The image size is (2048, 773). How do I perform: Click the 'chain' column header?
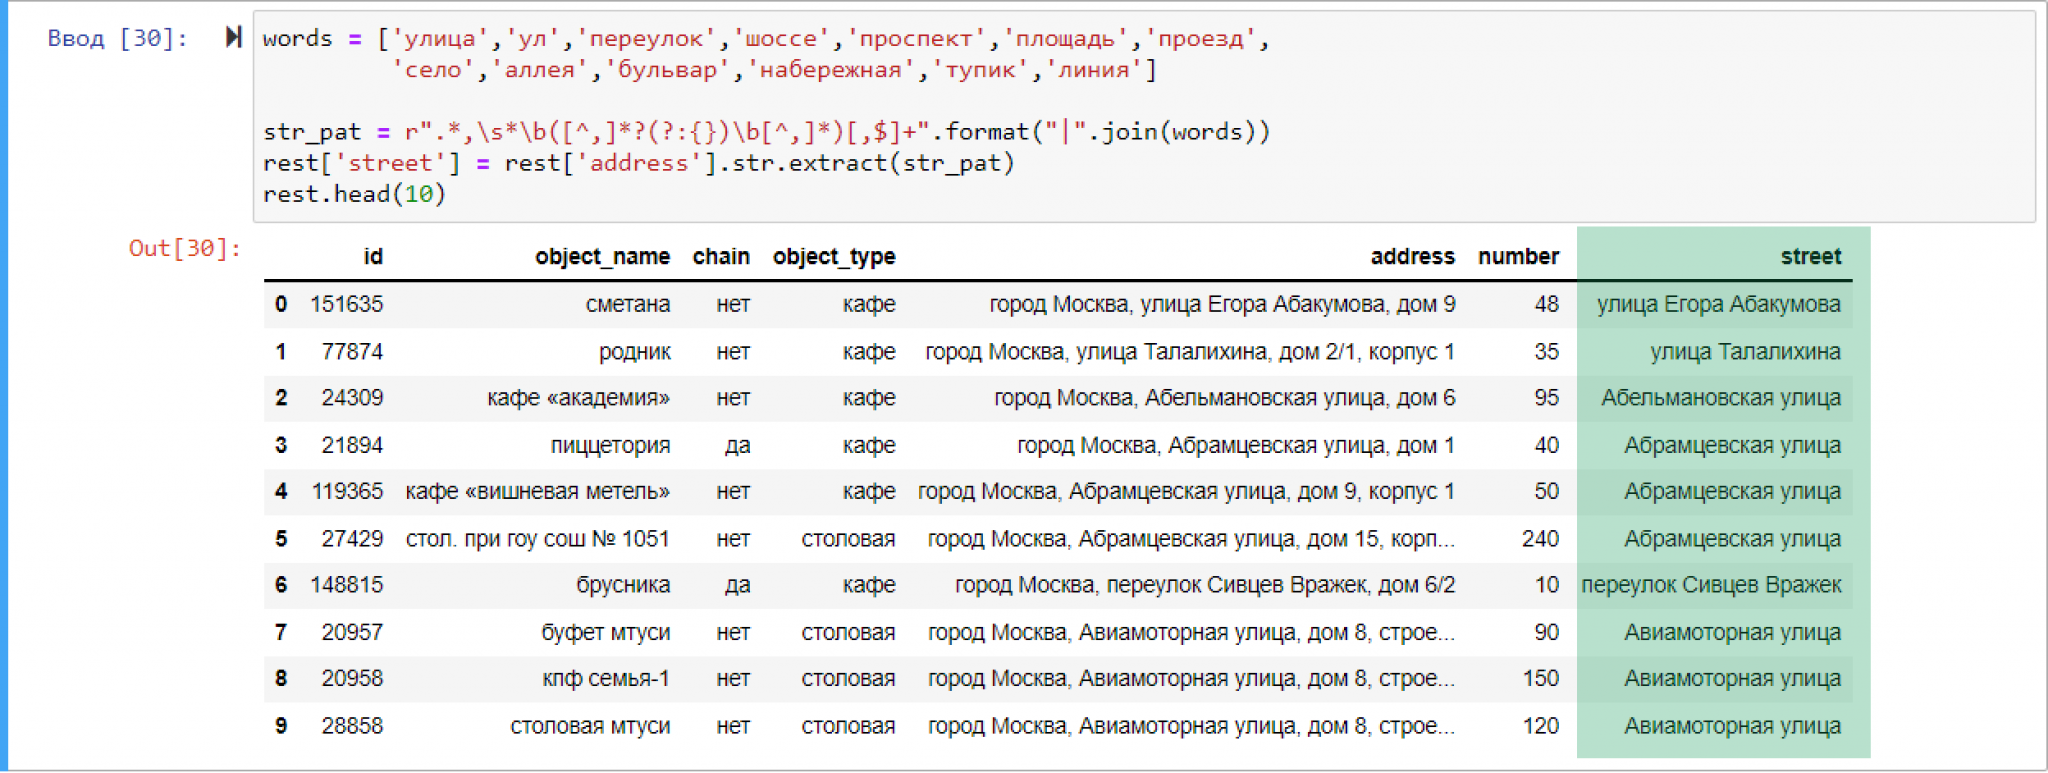coord(721,257)
